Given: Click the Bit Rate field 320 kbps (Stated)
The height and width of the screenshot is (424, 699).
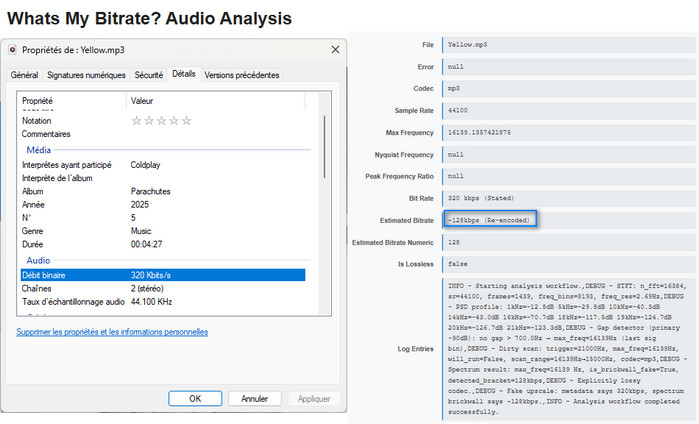Looking at the screenshot, I should [x=568, y=198].
